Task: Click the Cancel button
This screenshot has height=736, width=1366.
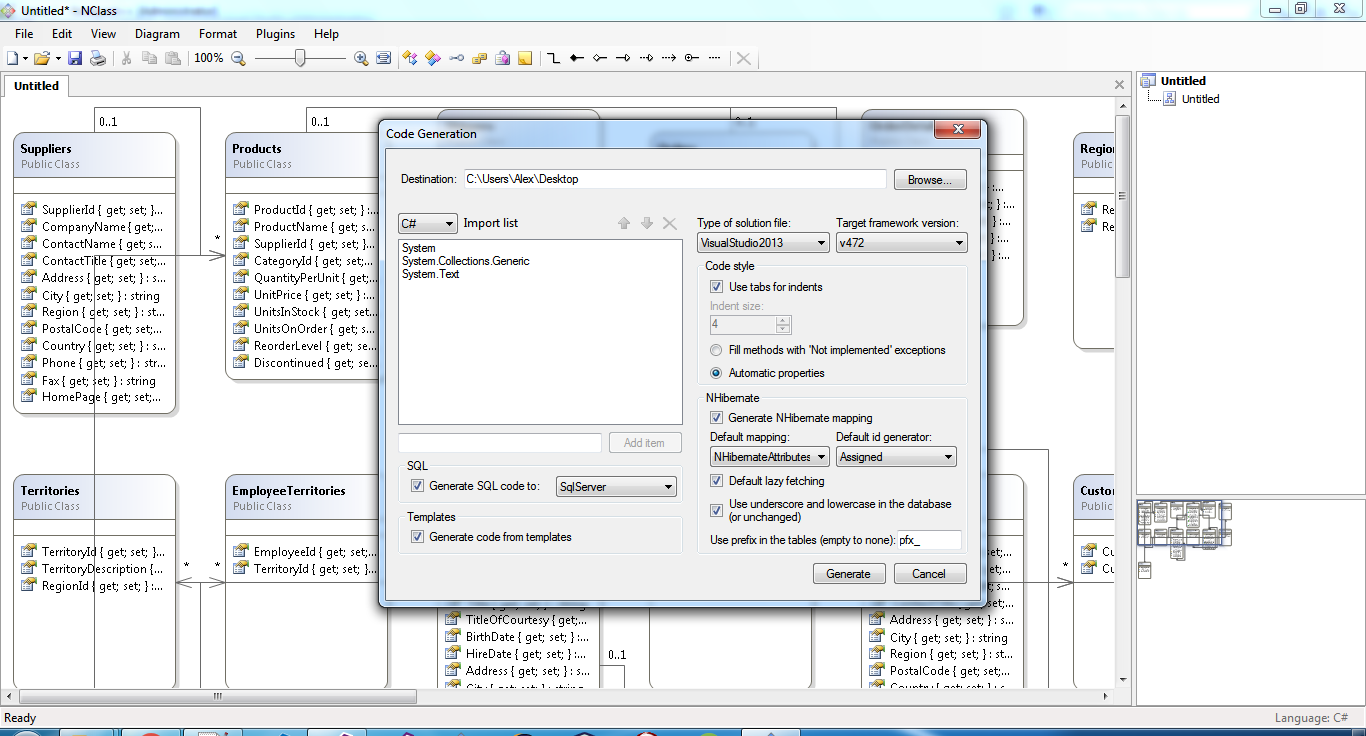Action: pos(928,574)
